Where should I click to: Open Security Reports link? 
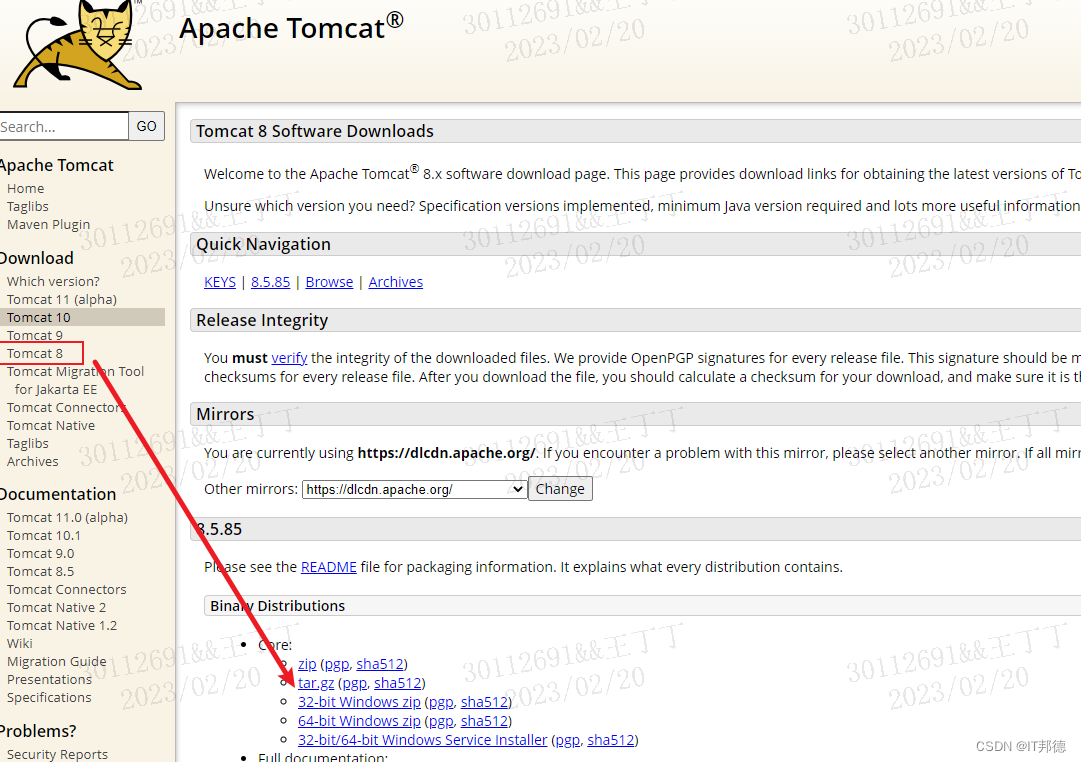(57, 754)
